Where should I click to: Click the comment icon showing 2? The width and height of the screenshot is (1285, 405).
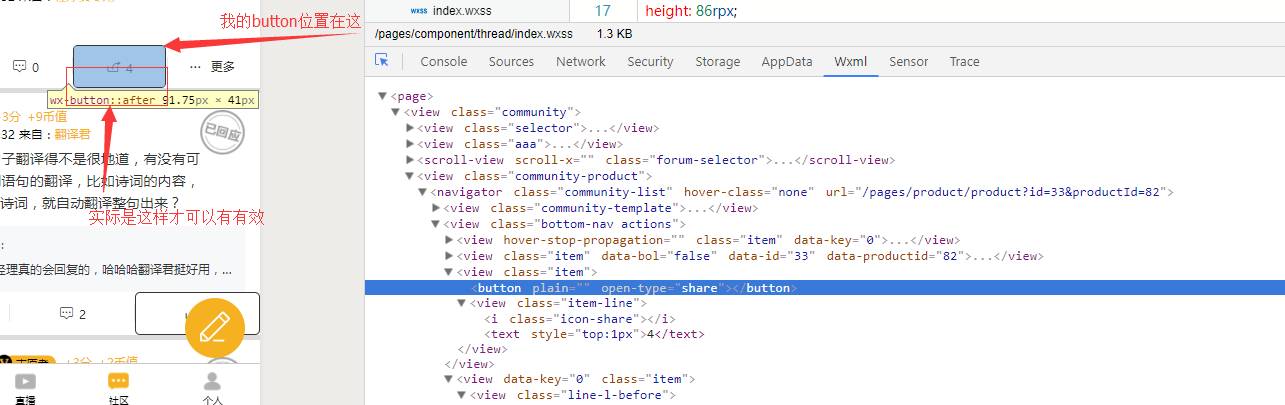pos(67,314)
